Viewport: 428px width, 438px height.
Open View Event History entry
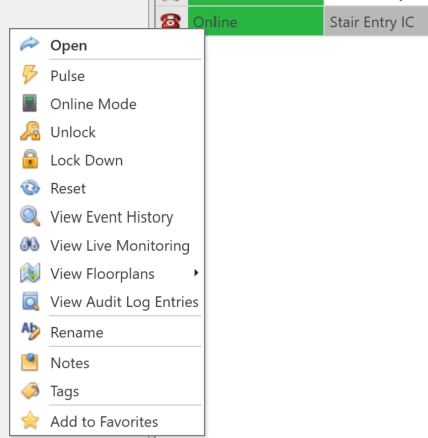click(107, 217)
